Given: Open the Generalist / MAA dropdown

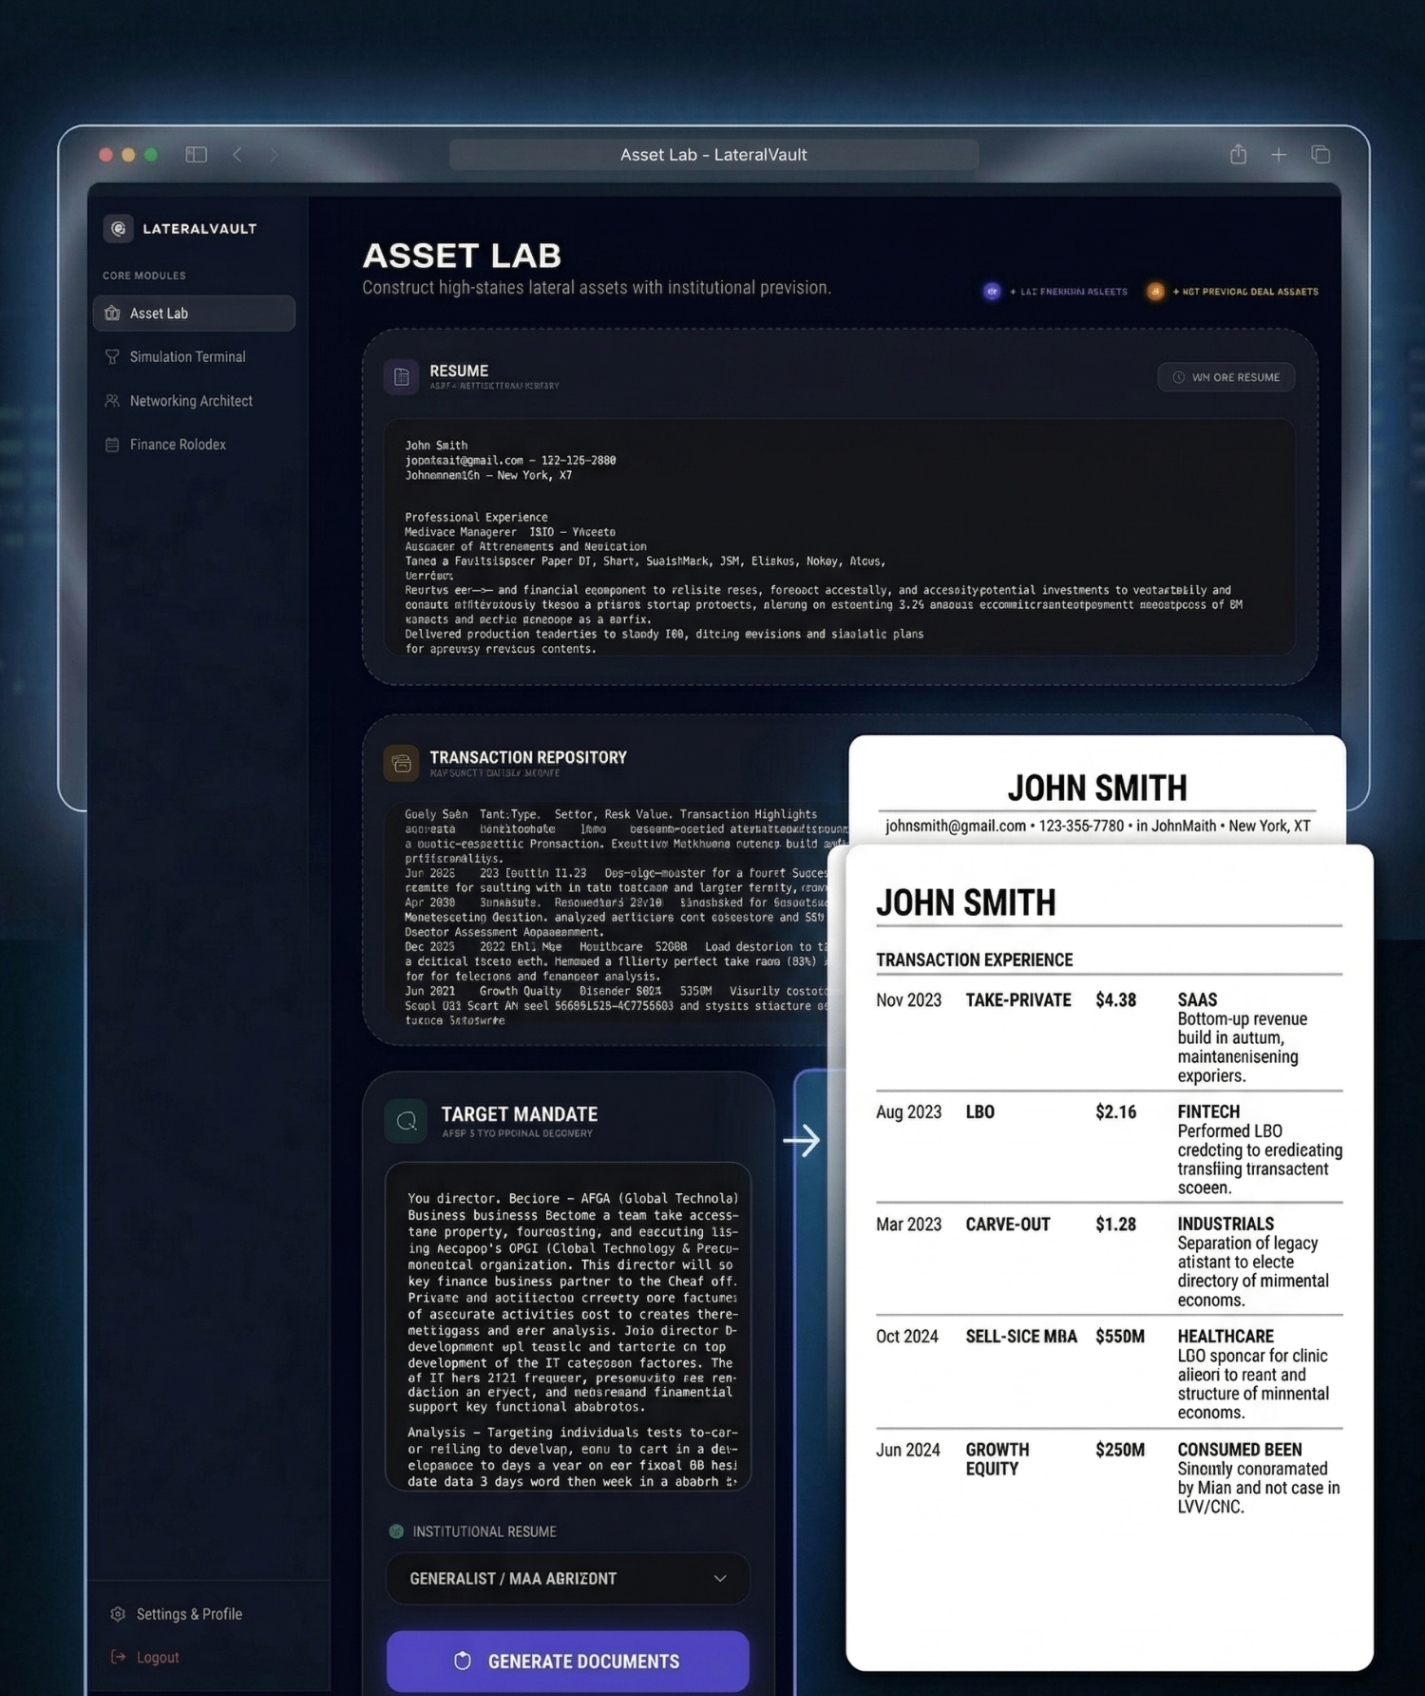Looking at the screenshot, I should pos(568,1579).
